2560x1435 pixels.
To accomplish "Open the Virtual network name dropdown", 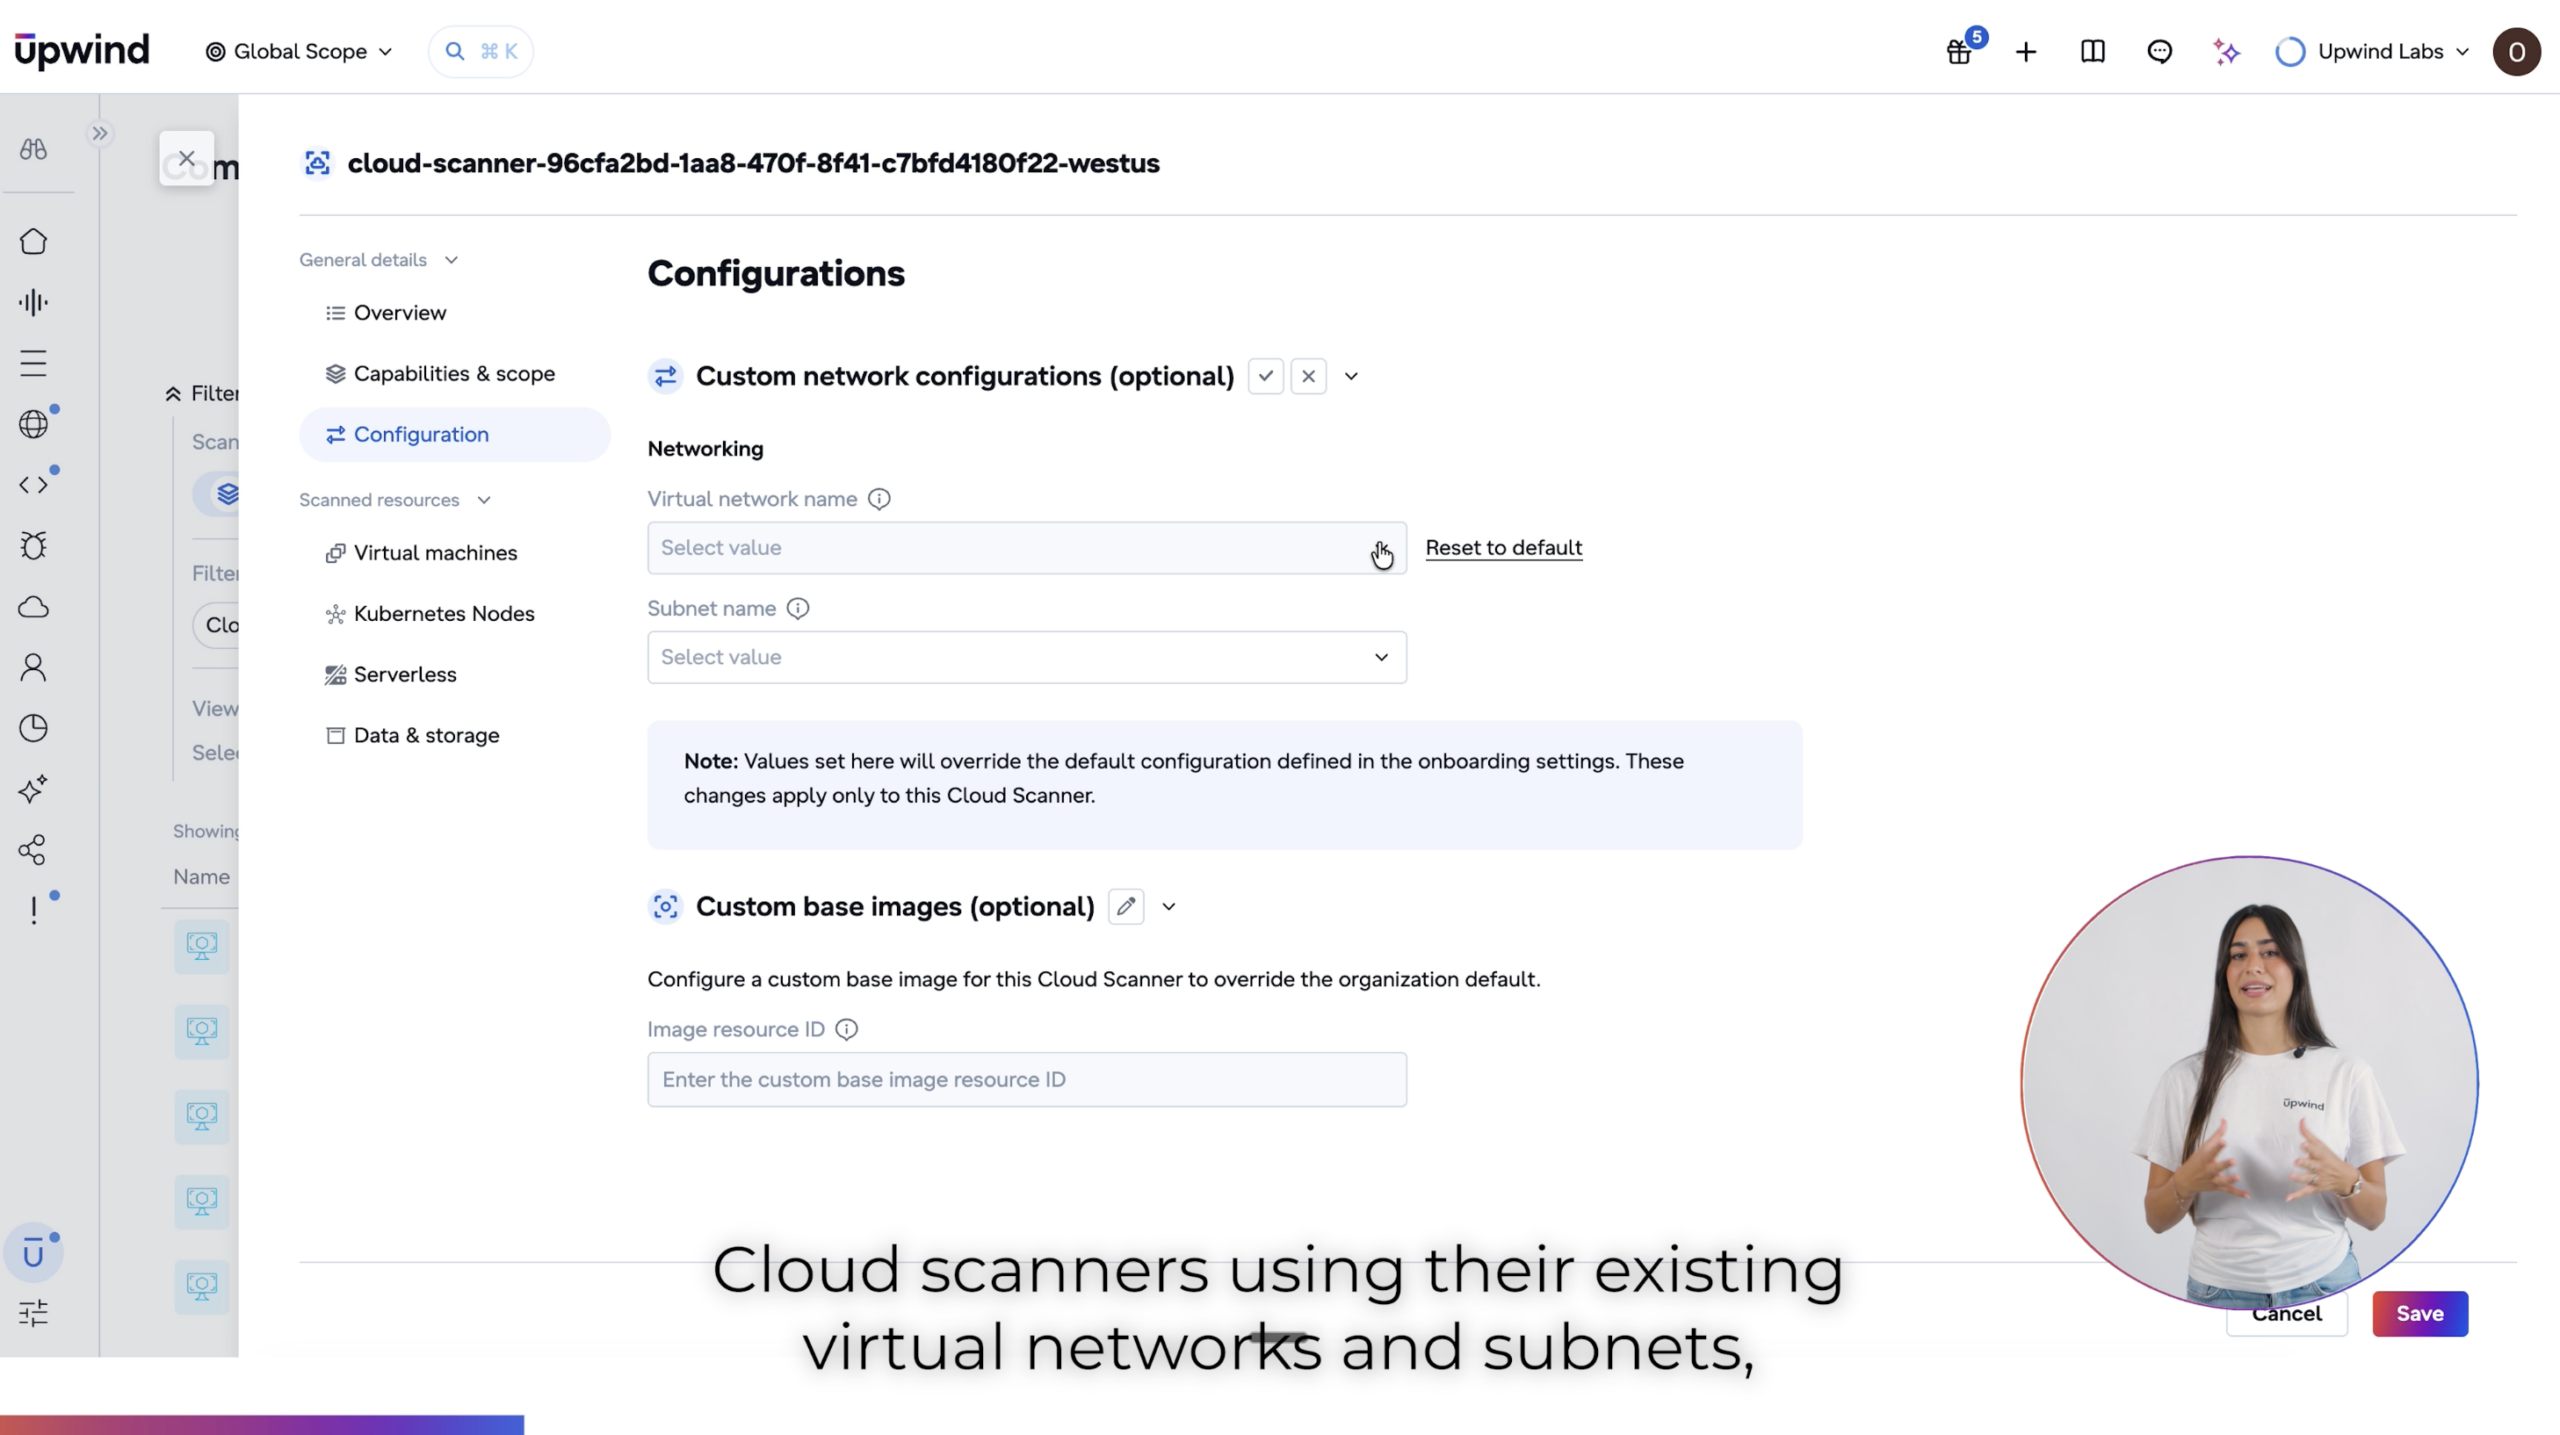I will [x=1026, y=548].
